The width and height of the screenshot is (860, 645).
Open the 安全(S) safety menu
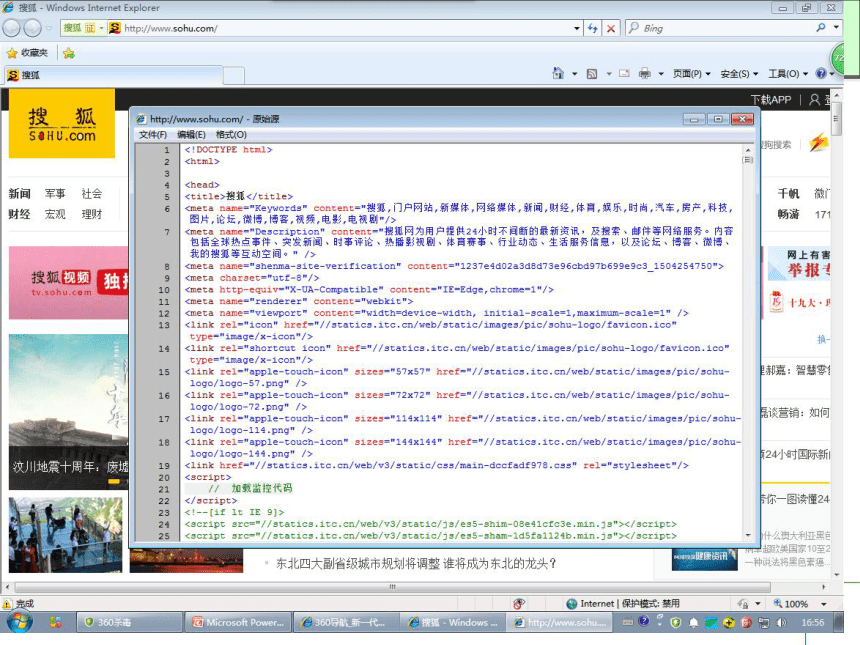pos(739,73)
